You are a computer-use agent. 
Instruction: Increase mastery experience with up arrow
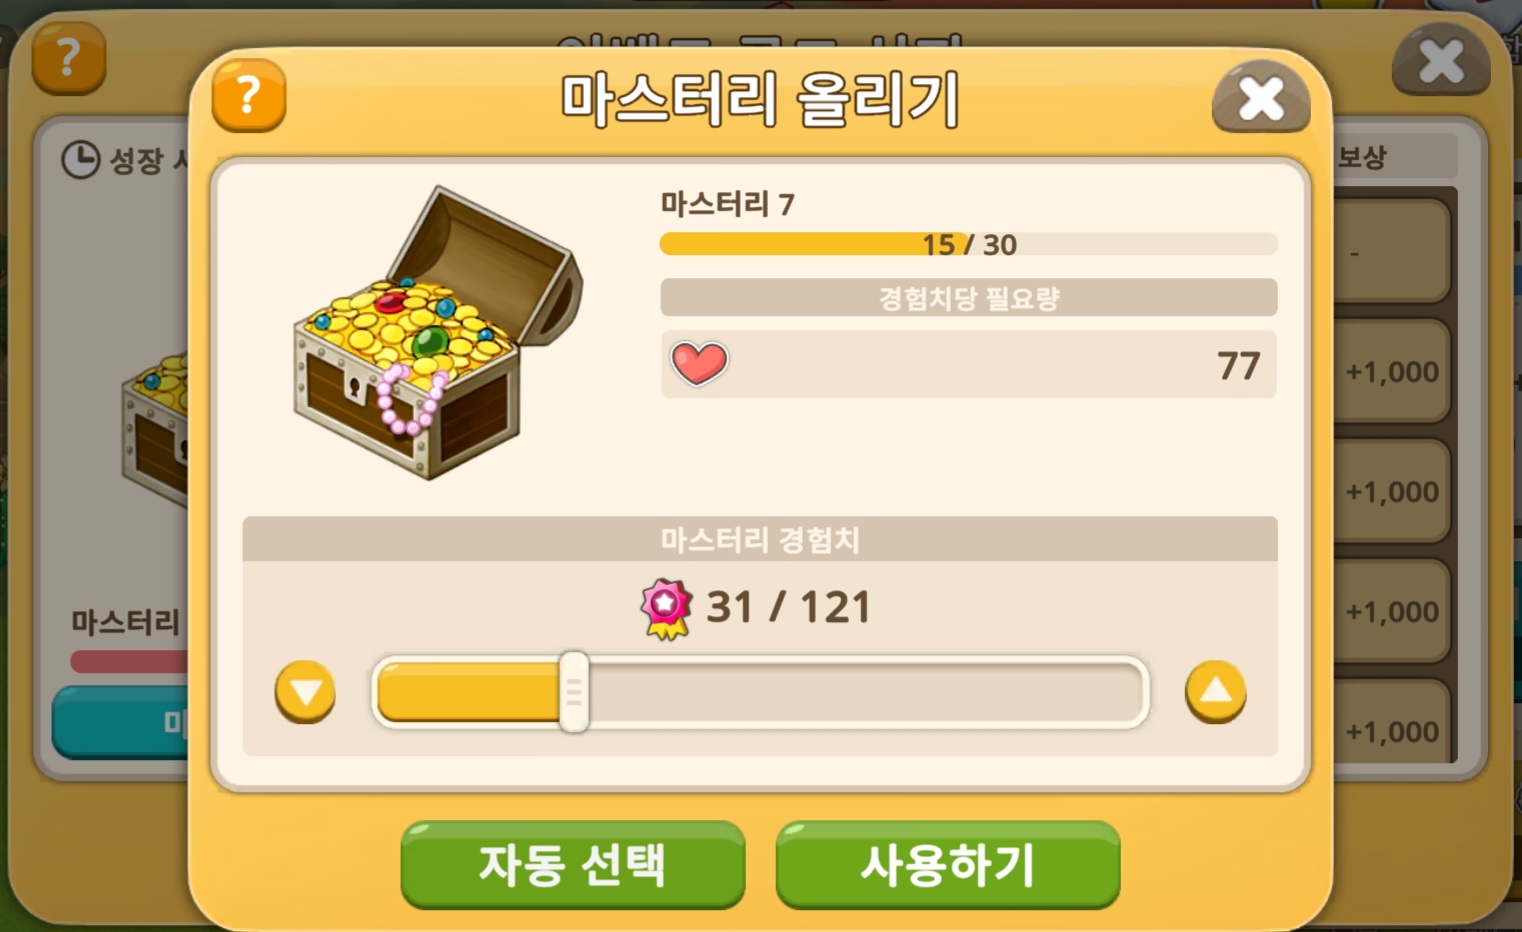(1216, 692)
